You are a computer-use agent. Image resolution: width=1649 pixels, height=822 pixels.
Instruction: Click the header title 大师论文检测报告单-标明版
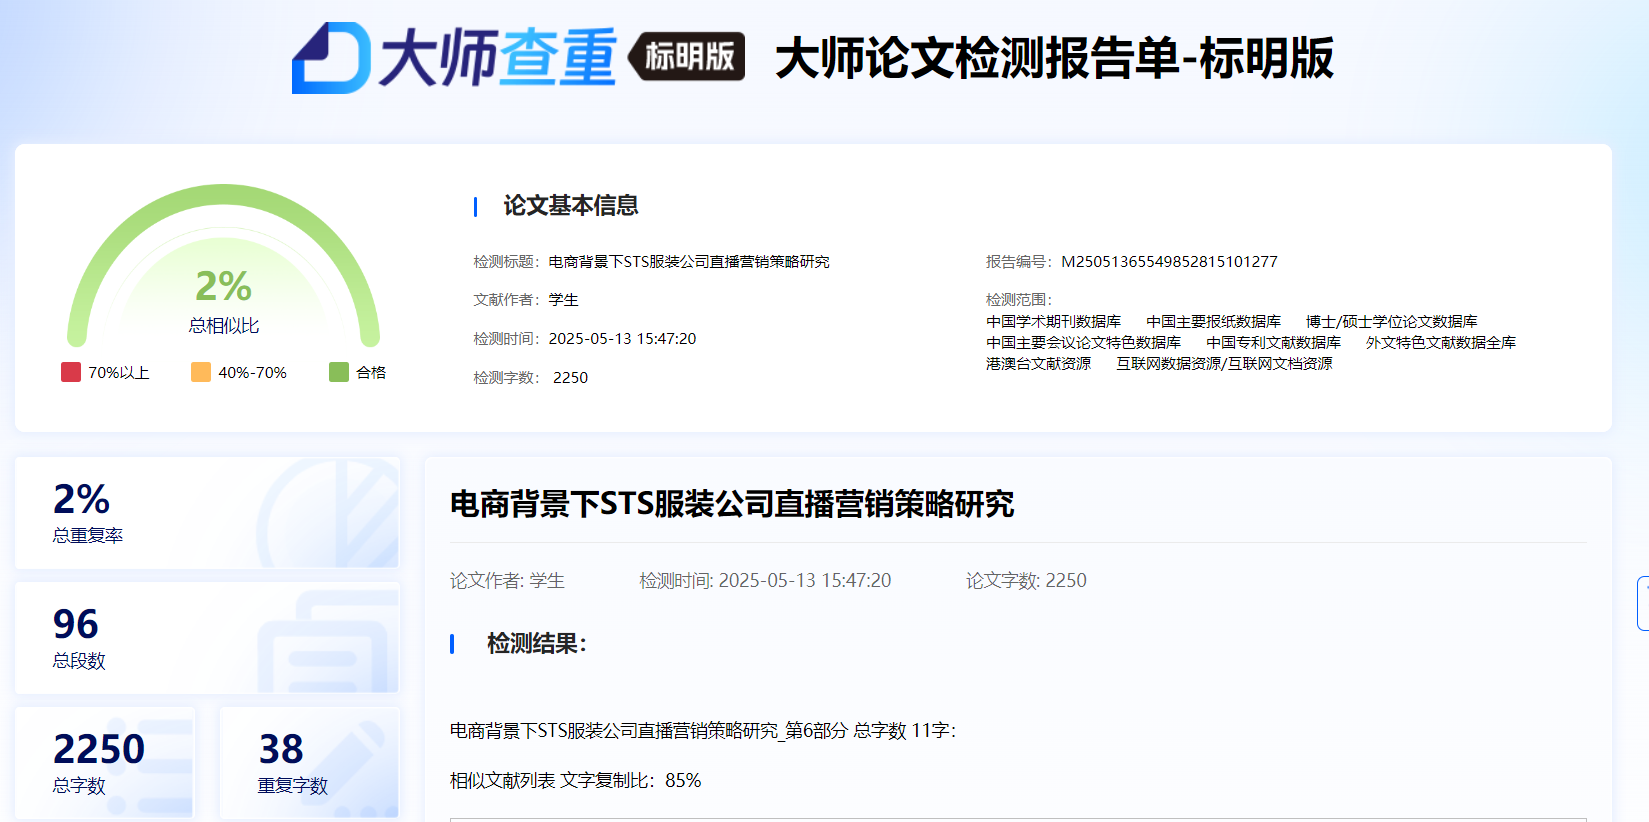tap(1054, 58)
